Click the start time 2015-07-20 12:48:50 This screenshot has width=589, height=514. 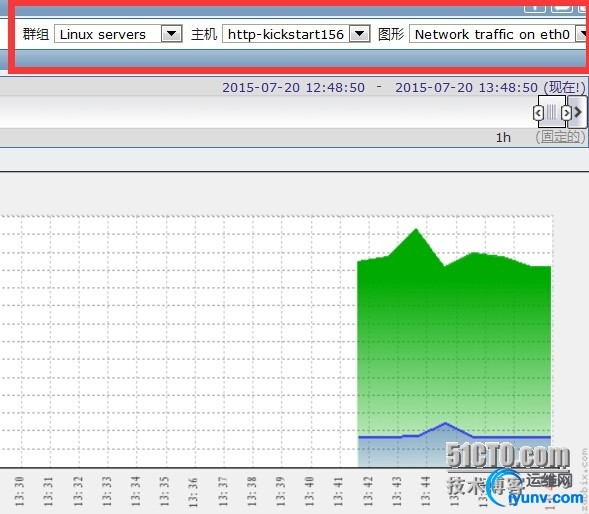click(294, 88)
